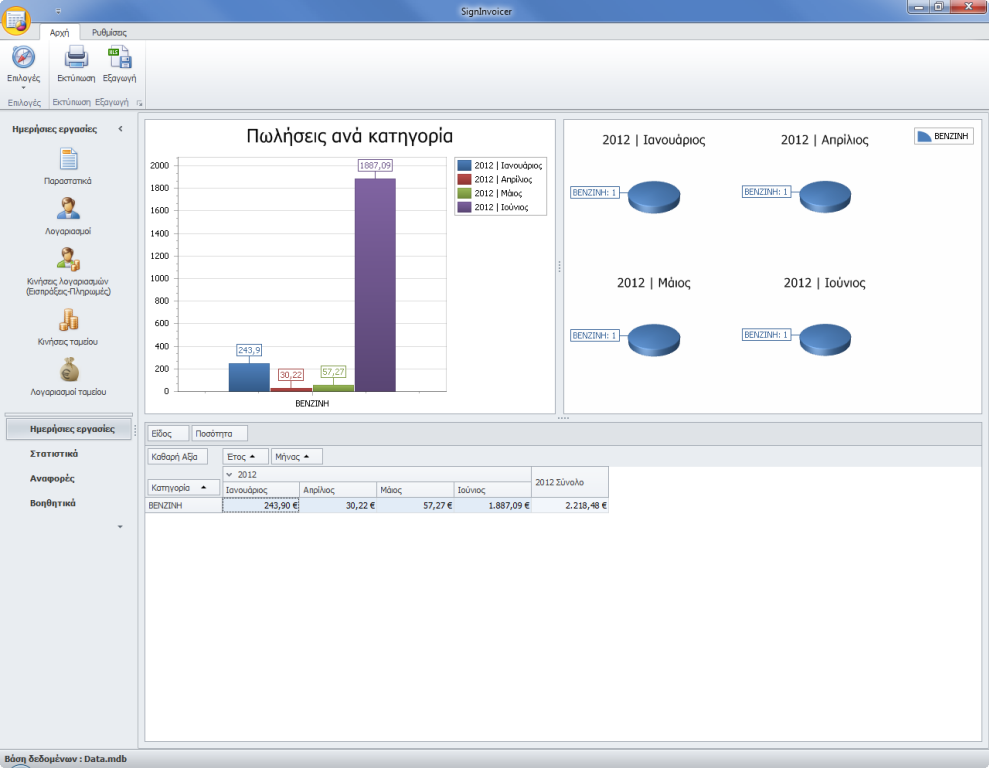Click the Μάιος column header
The height and width of the screenshot is (768, 989).
click(415, 490)
